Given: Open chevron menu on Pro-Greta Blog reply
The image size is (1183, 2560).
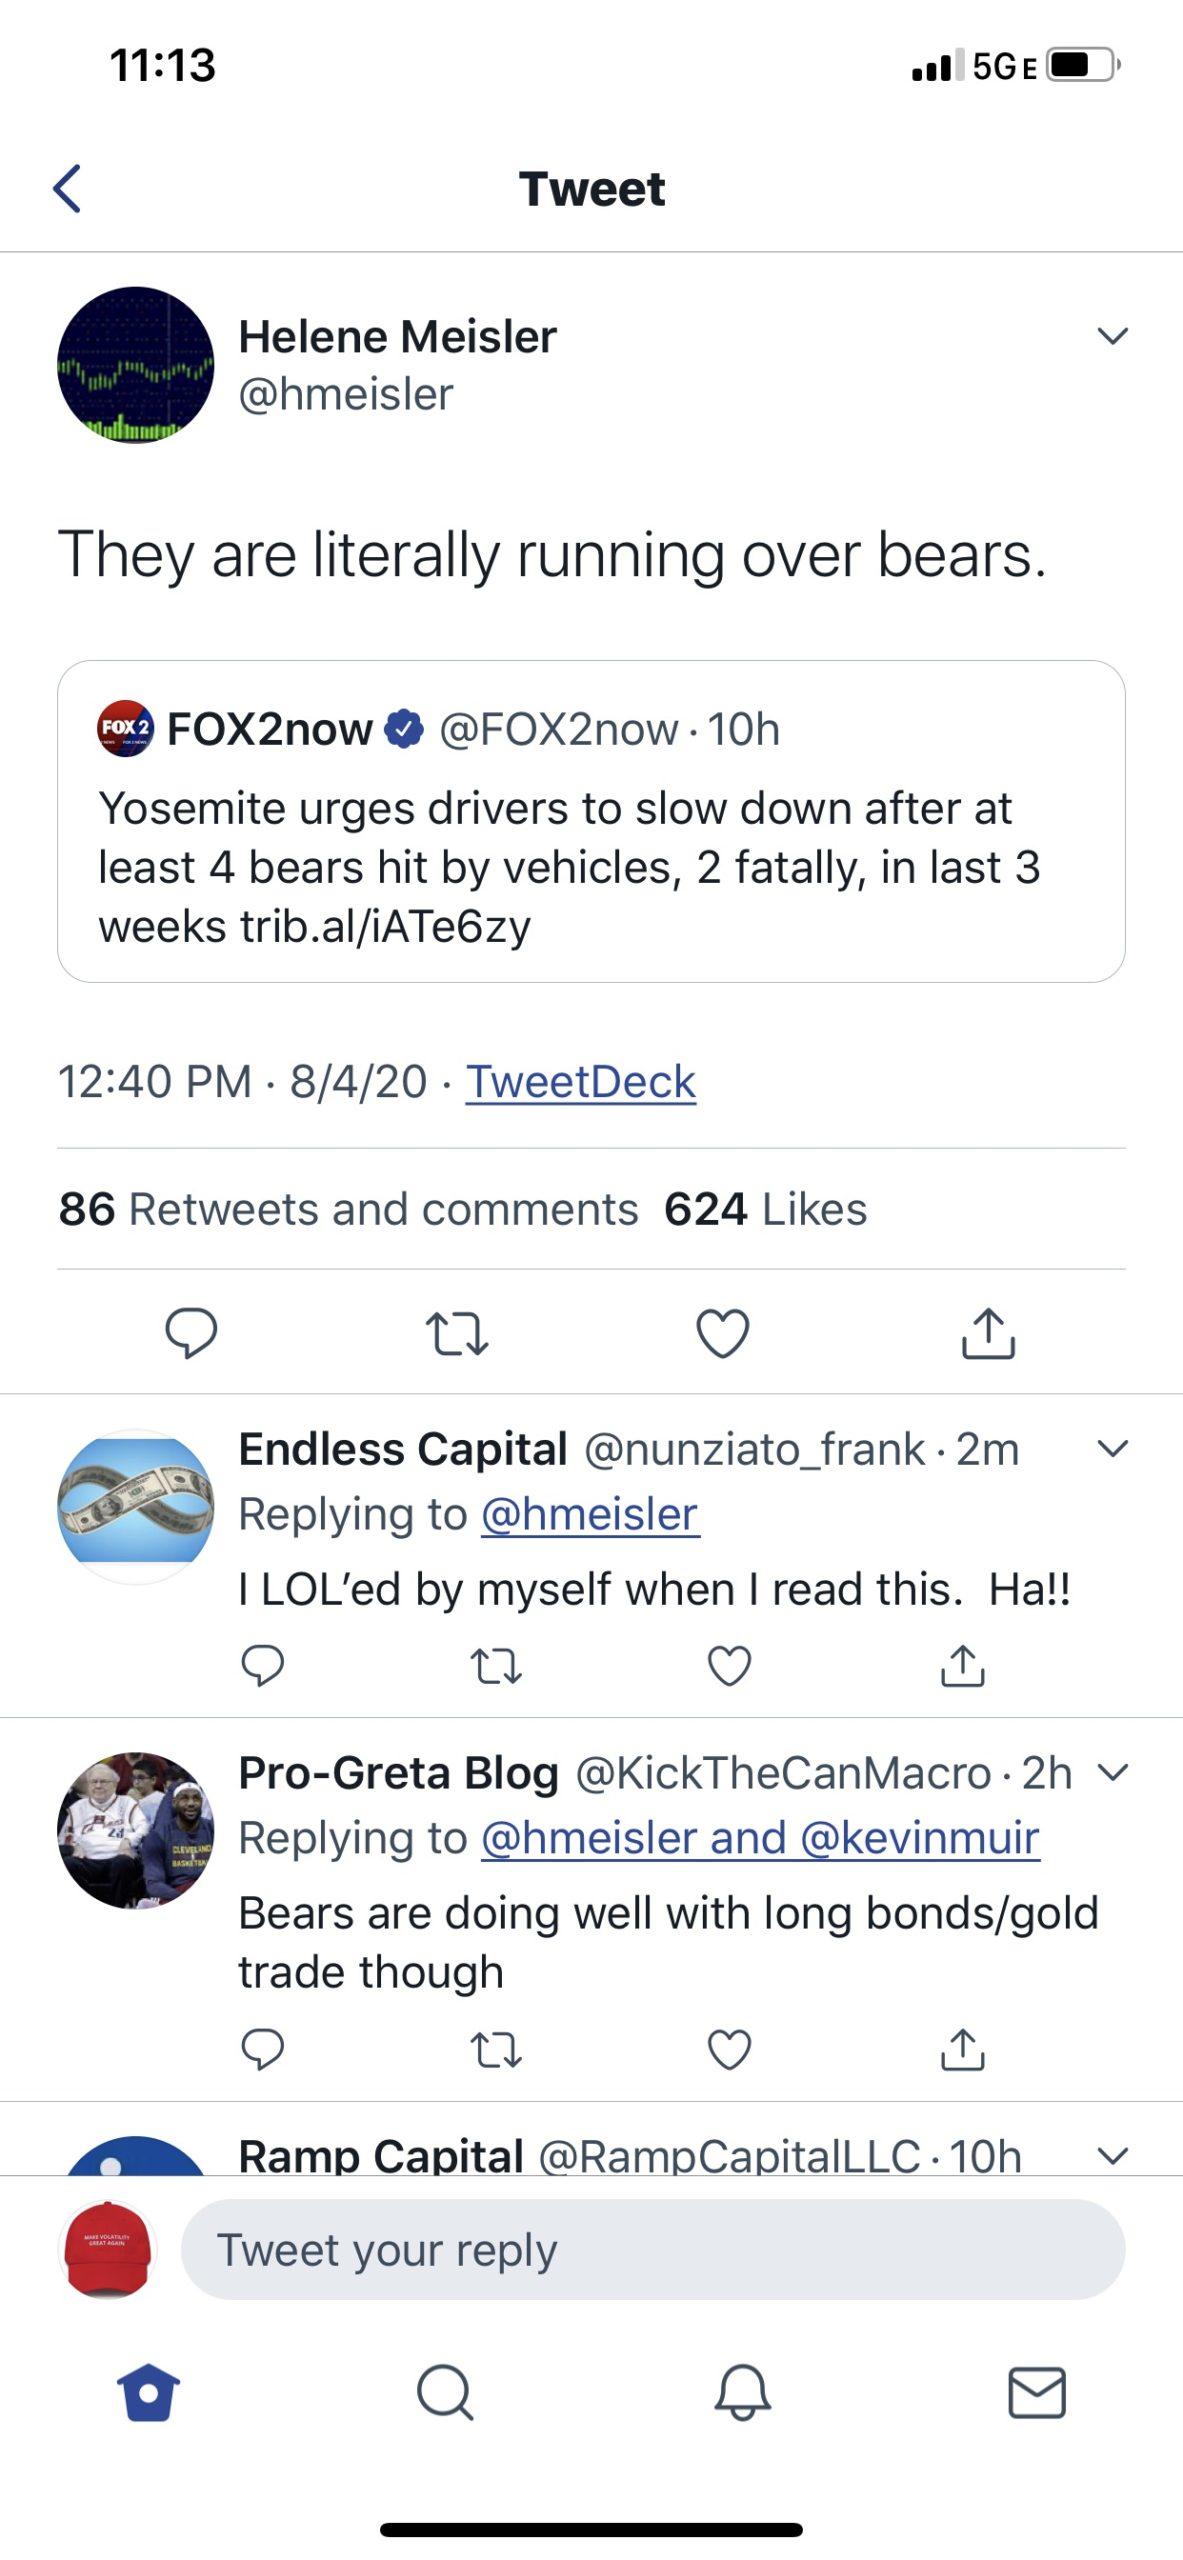Looking at the screenshot, I should click(x=1112, y=1773).
